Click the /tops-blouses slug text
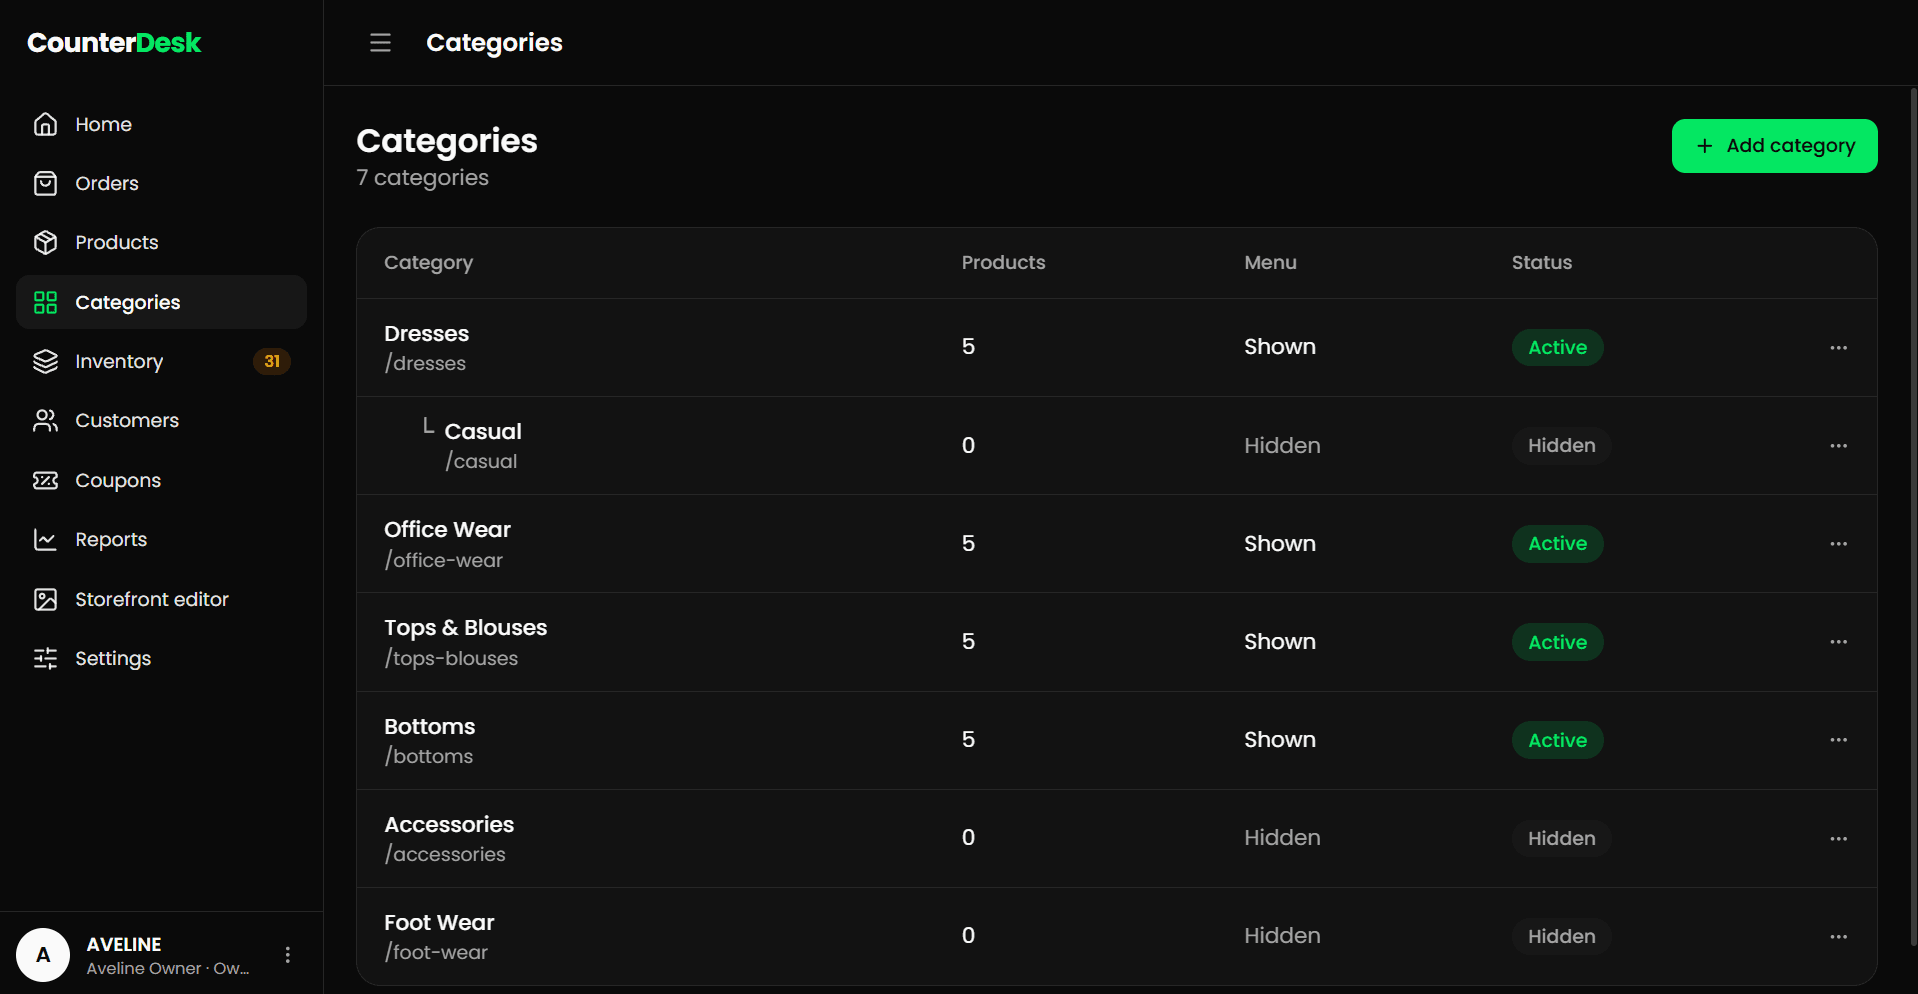Screen dimensions: 1918x994 451,658
